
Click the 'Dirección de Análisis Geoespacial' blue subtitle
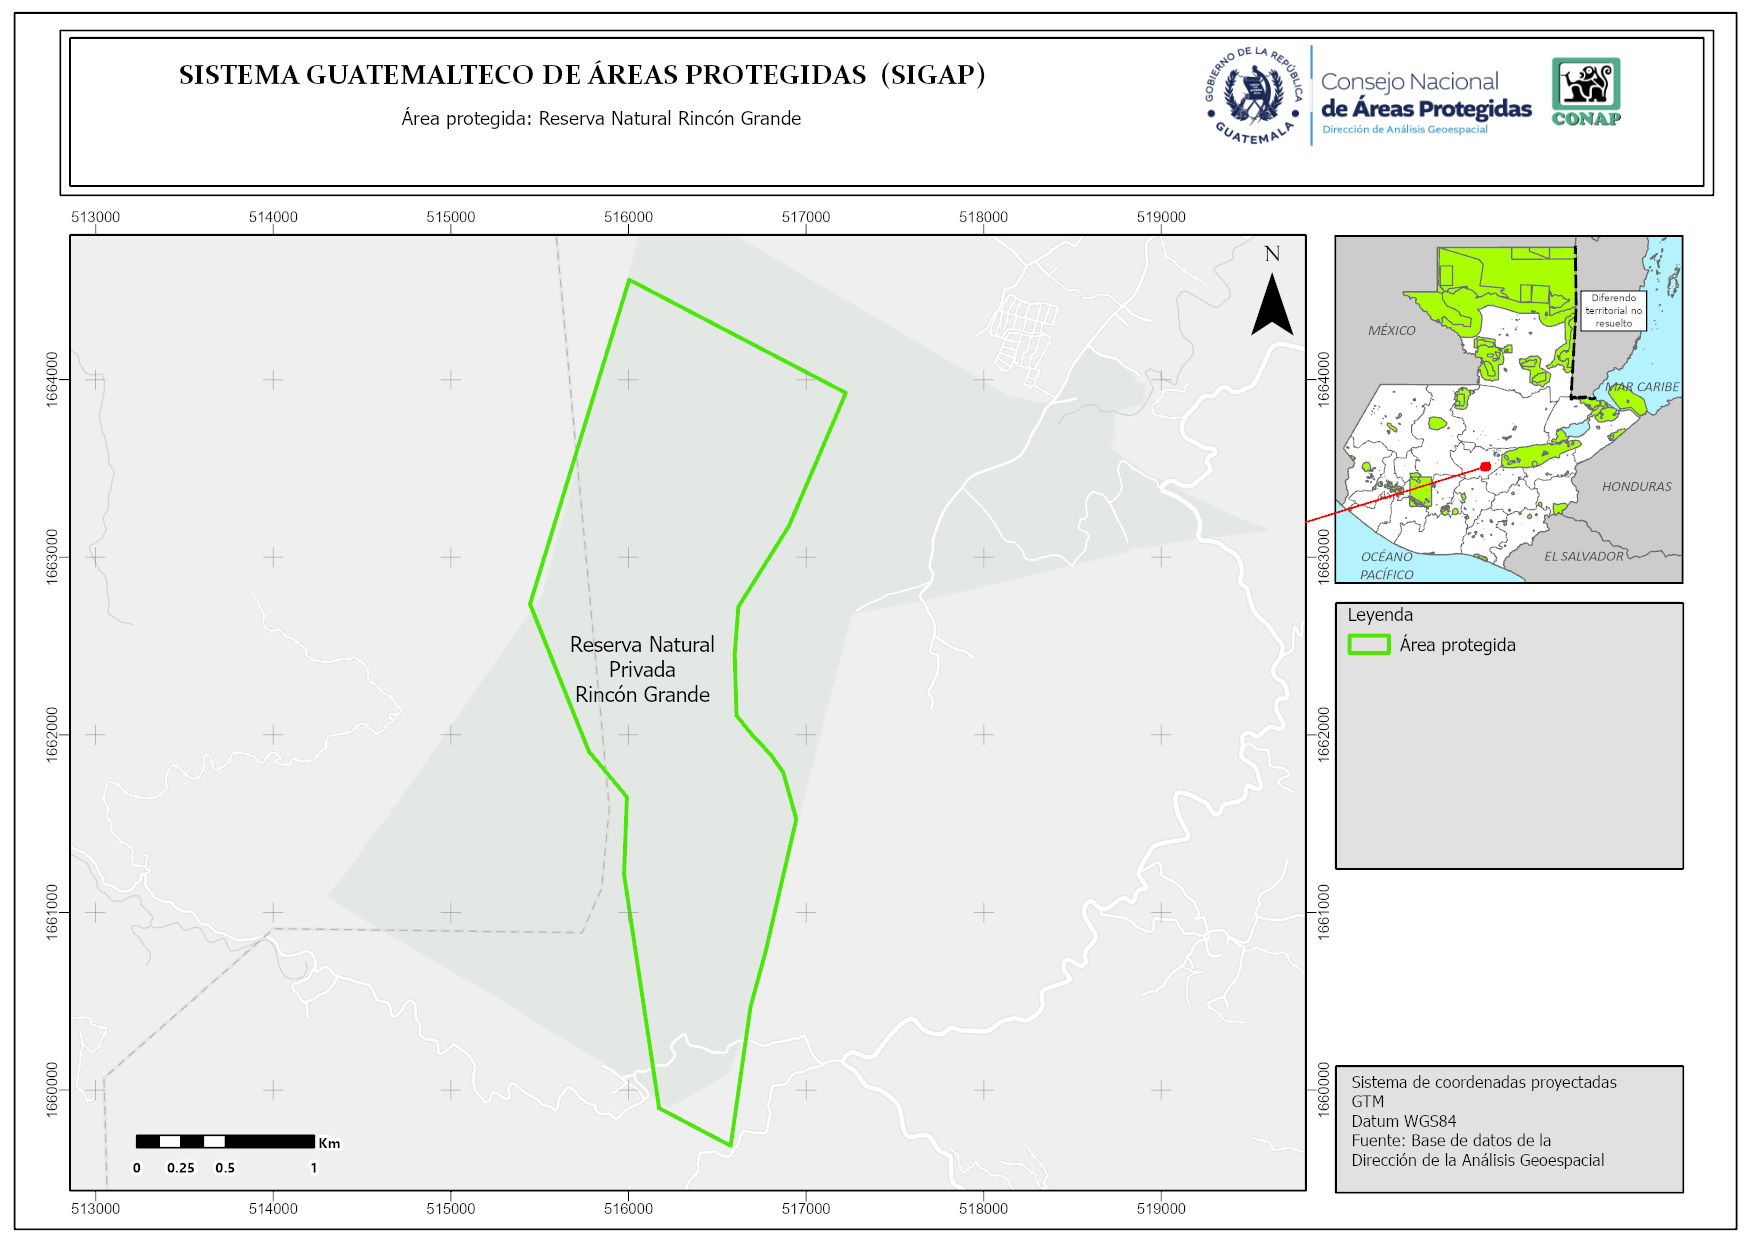[x=1404, y=130]
